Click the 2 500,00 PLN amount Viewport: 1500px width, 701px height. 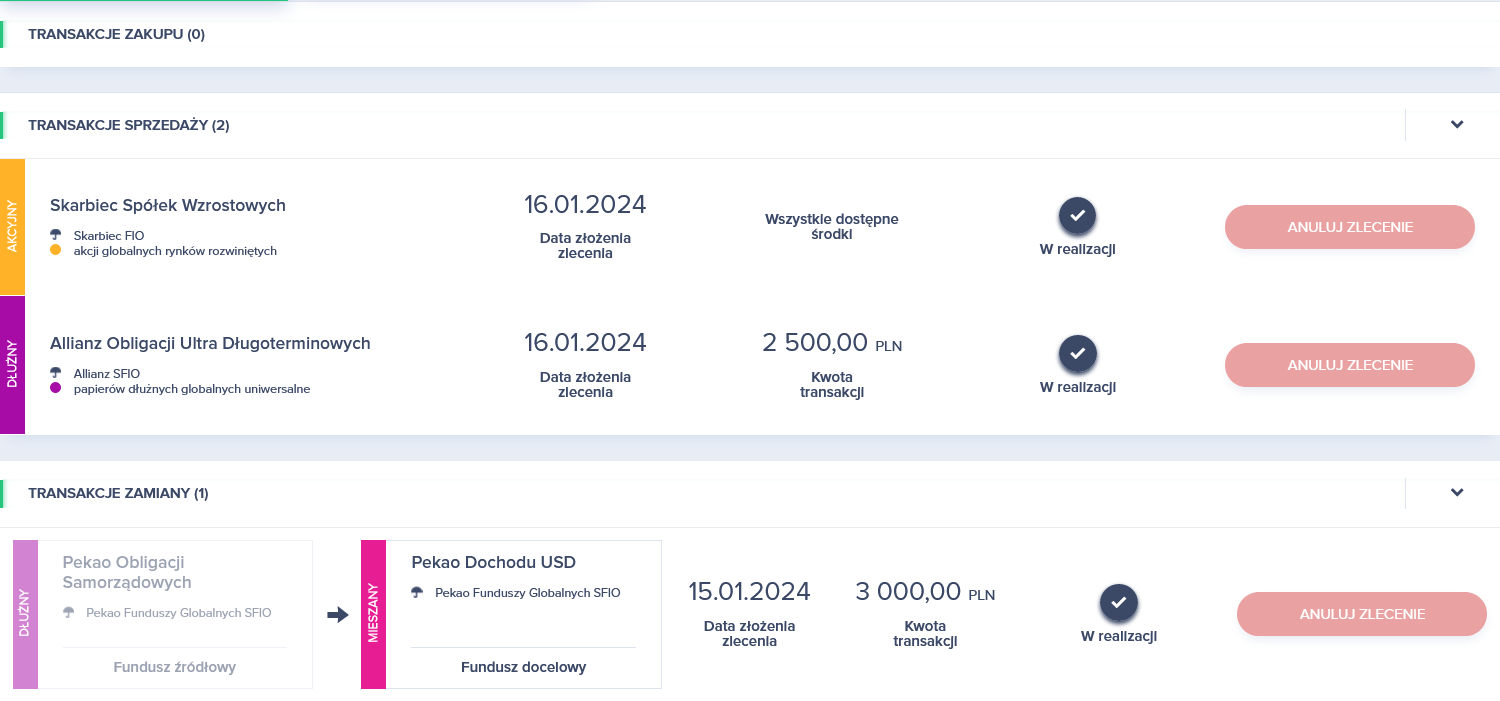click(832, 343)
